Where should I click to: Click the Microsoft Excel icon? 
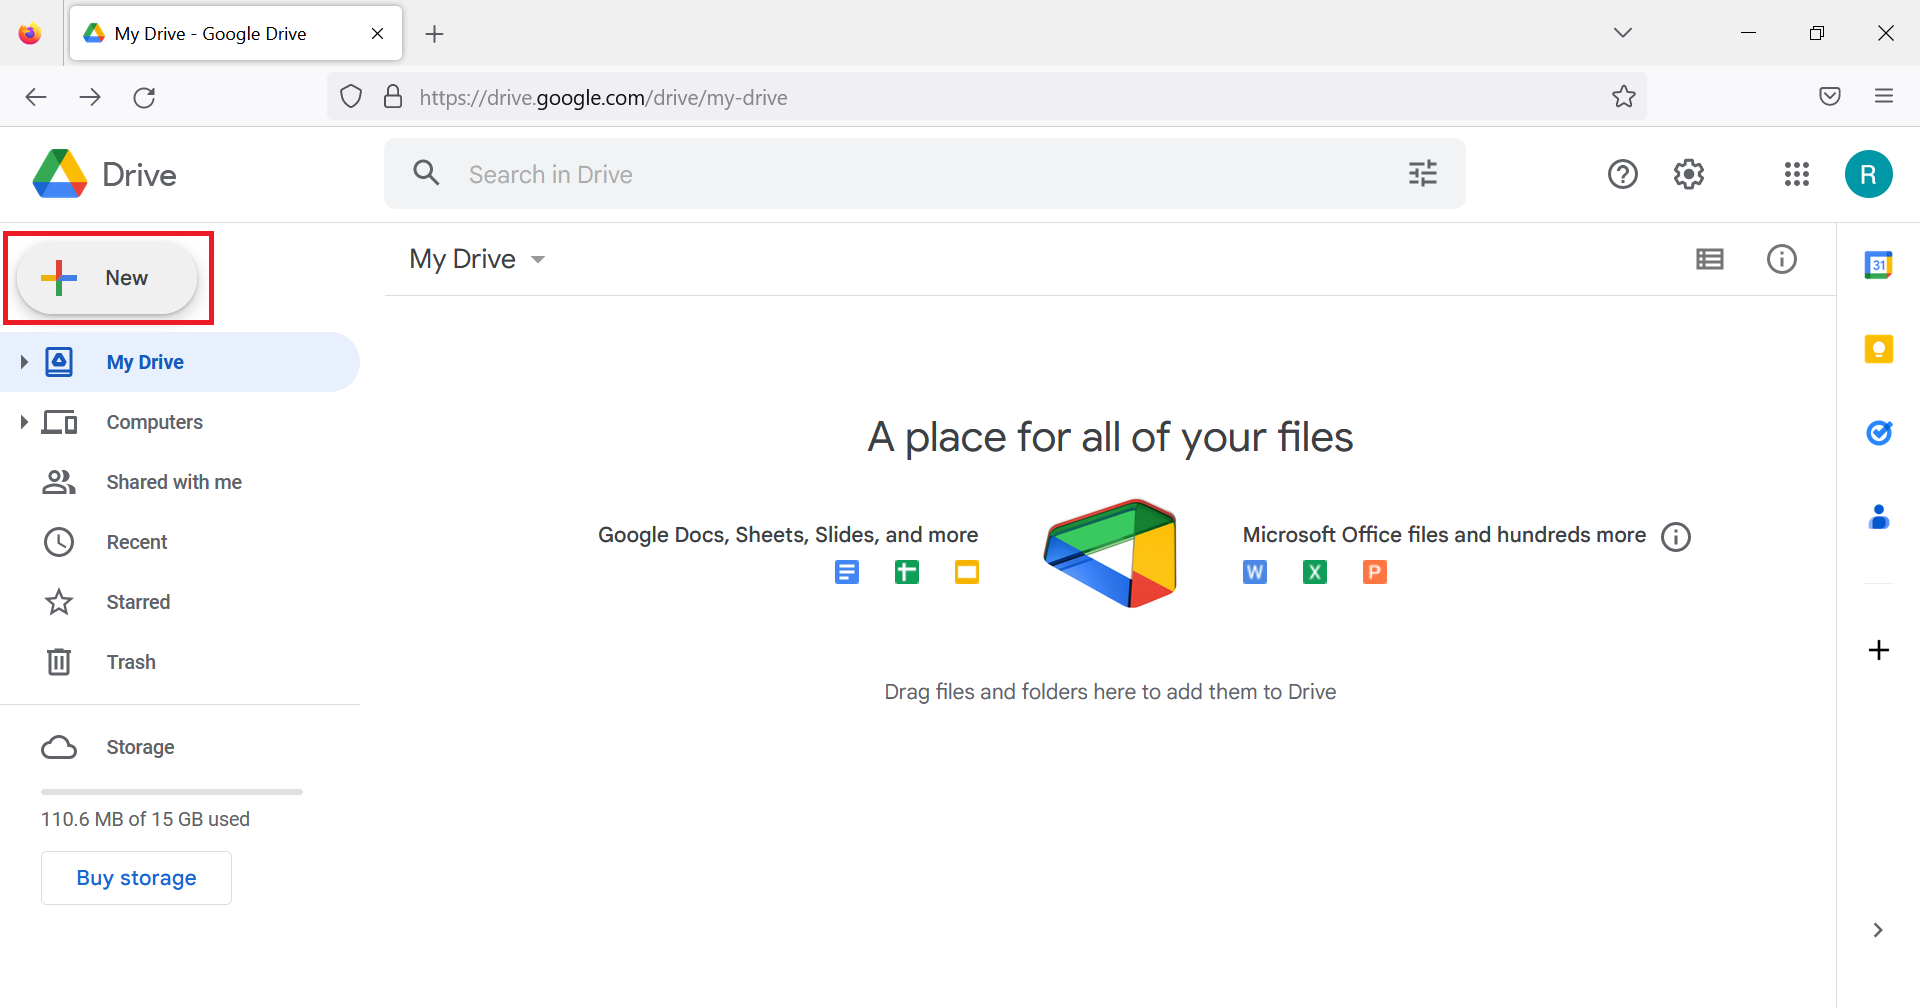[1315, 572]
